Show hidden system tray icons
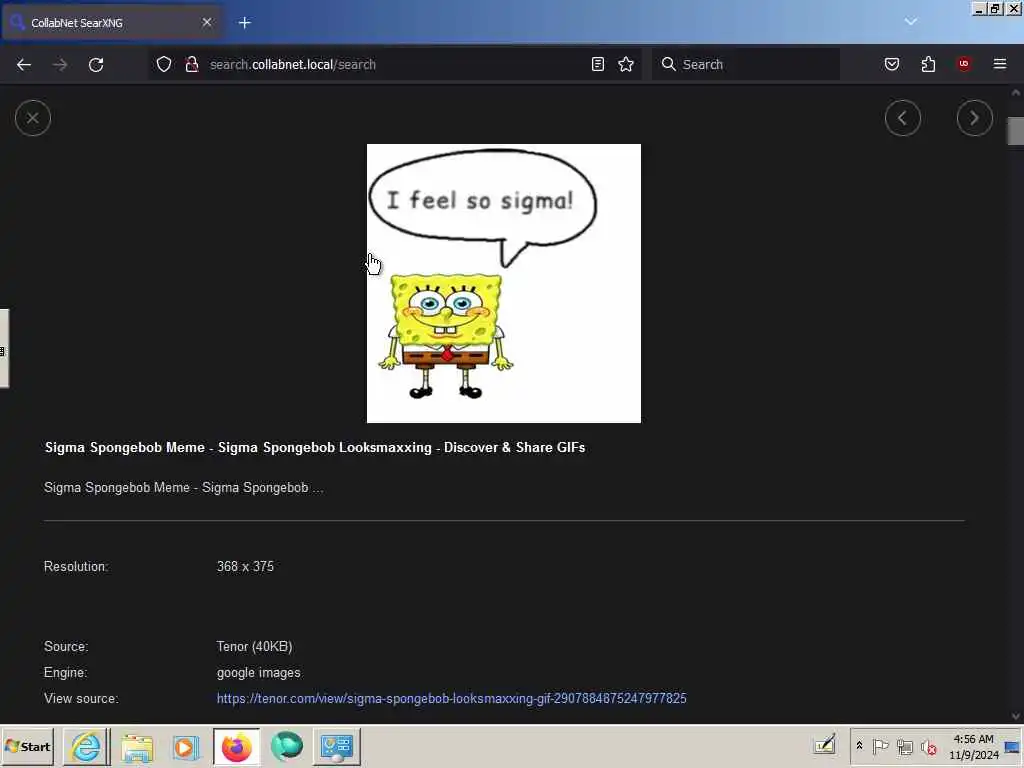1024x768 pixels. 859,746
